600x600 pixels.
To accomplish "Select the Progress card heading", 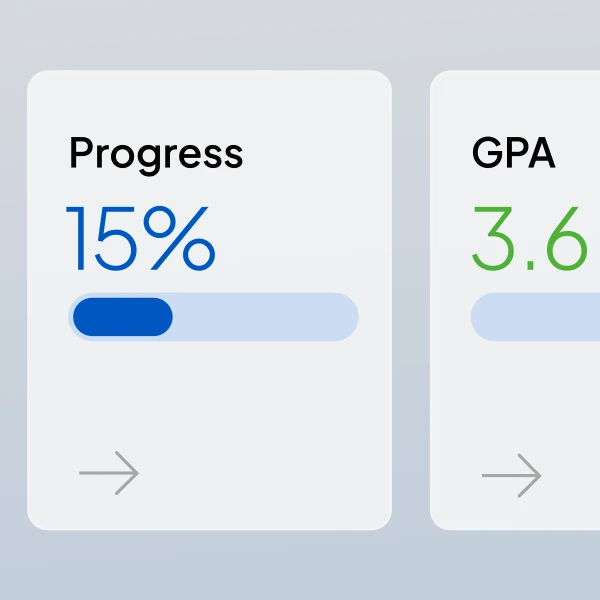I will coord(156,155).
